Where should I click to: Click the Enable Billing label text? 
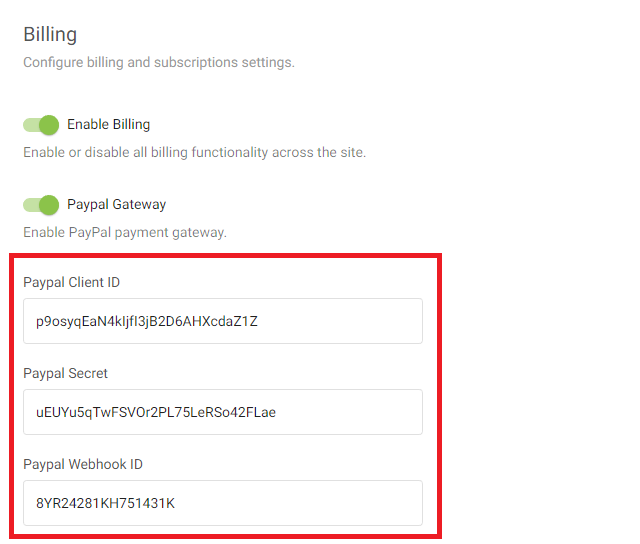click(x=109, y=124)
